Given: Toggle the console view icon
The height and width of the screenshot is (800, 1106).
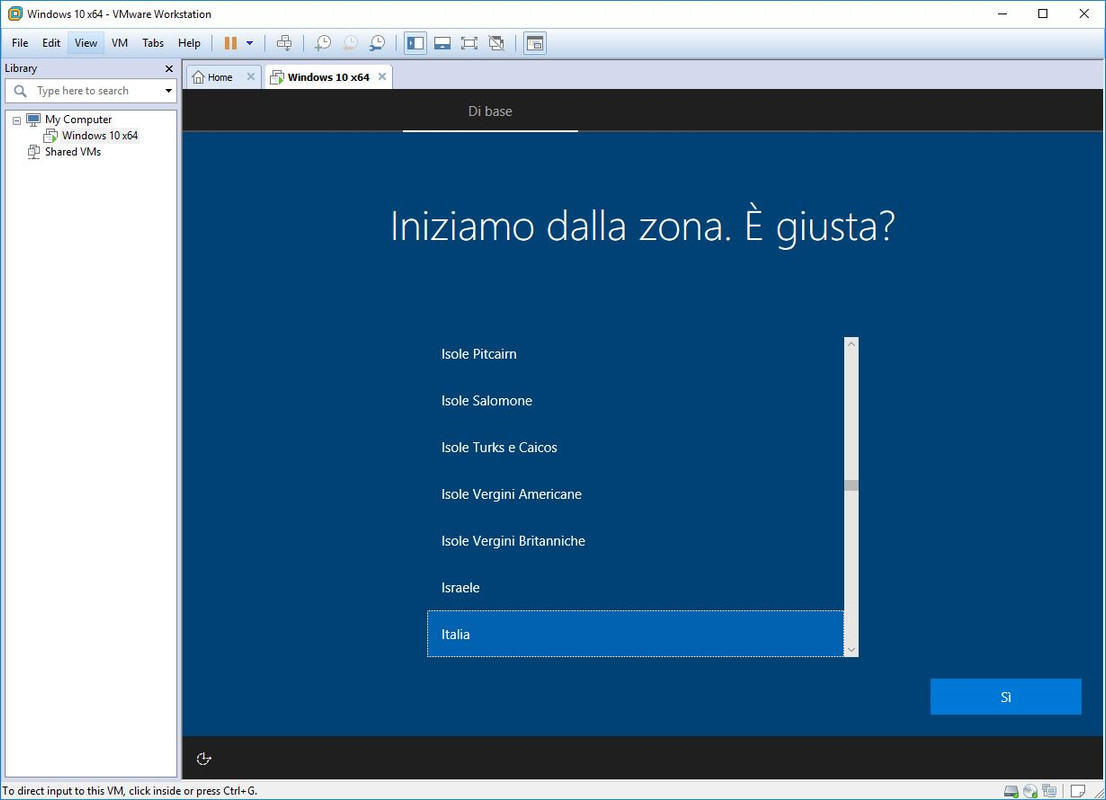Looking at the screenshot, I should 535,43.
